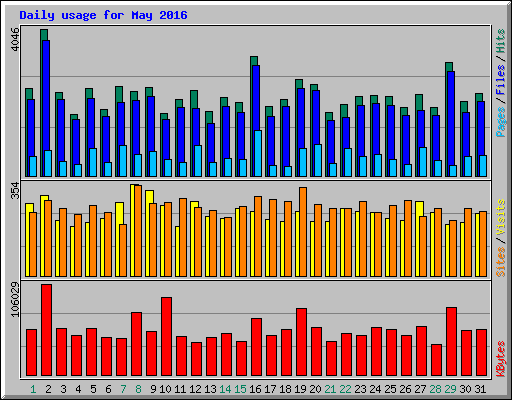The width and height of the screenshot is (512, 400).
Task: Click the Hits legend label
Action: pyautogui.click(x=501, y=41)
